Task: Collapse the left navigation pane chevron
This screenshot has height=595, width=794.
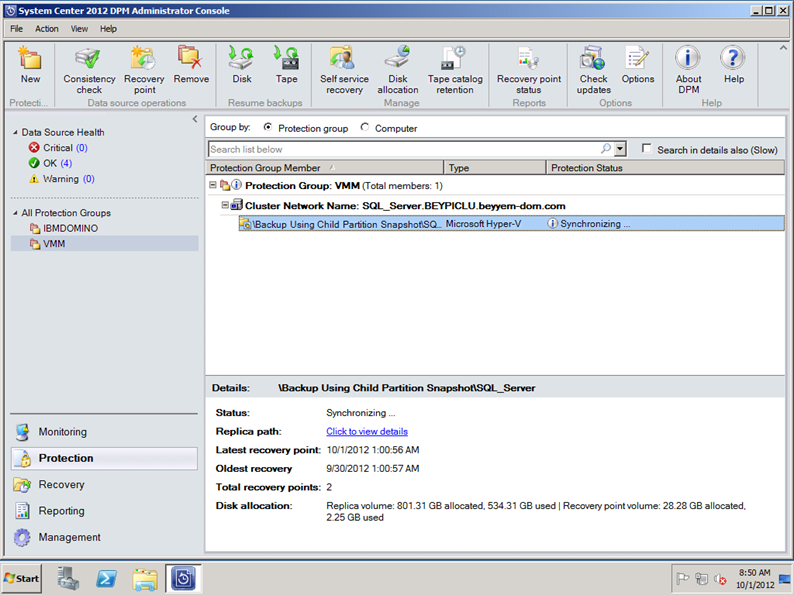Action: point(195,119)
